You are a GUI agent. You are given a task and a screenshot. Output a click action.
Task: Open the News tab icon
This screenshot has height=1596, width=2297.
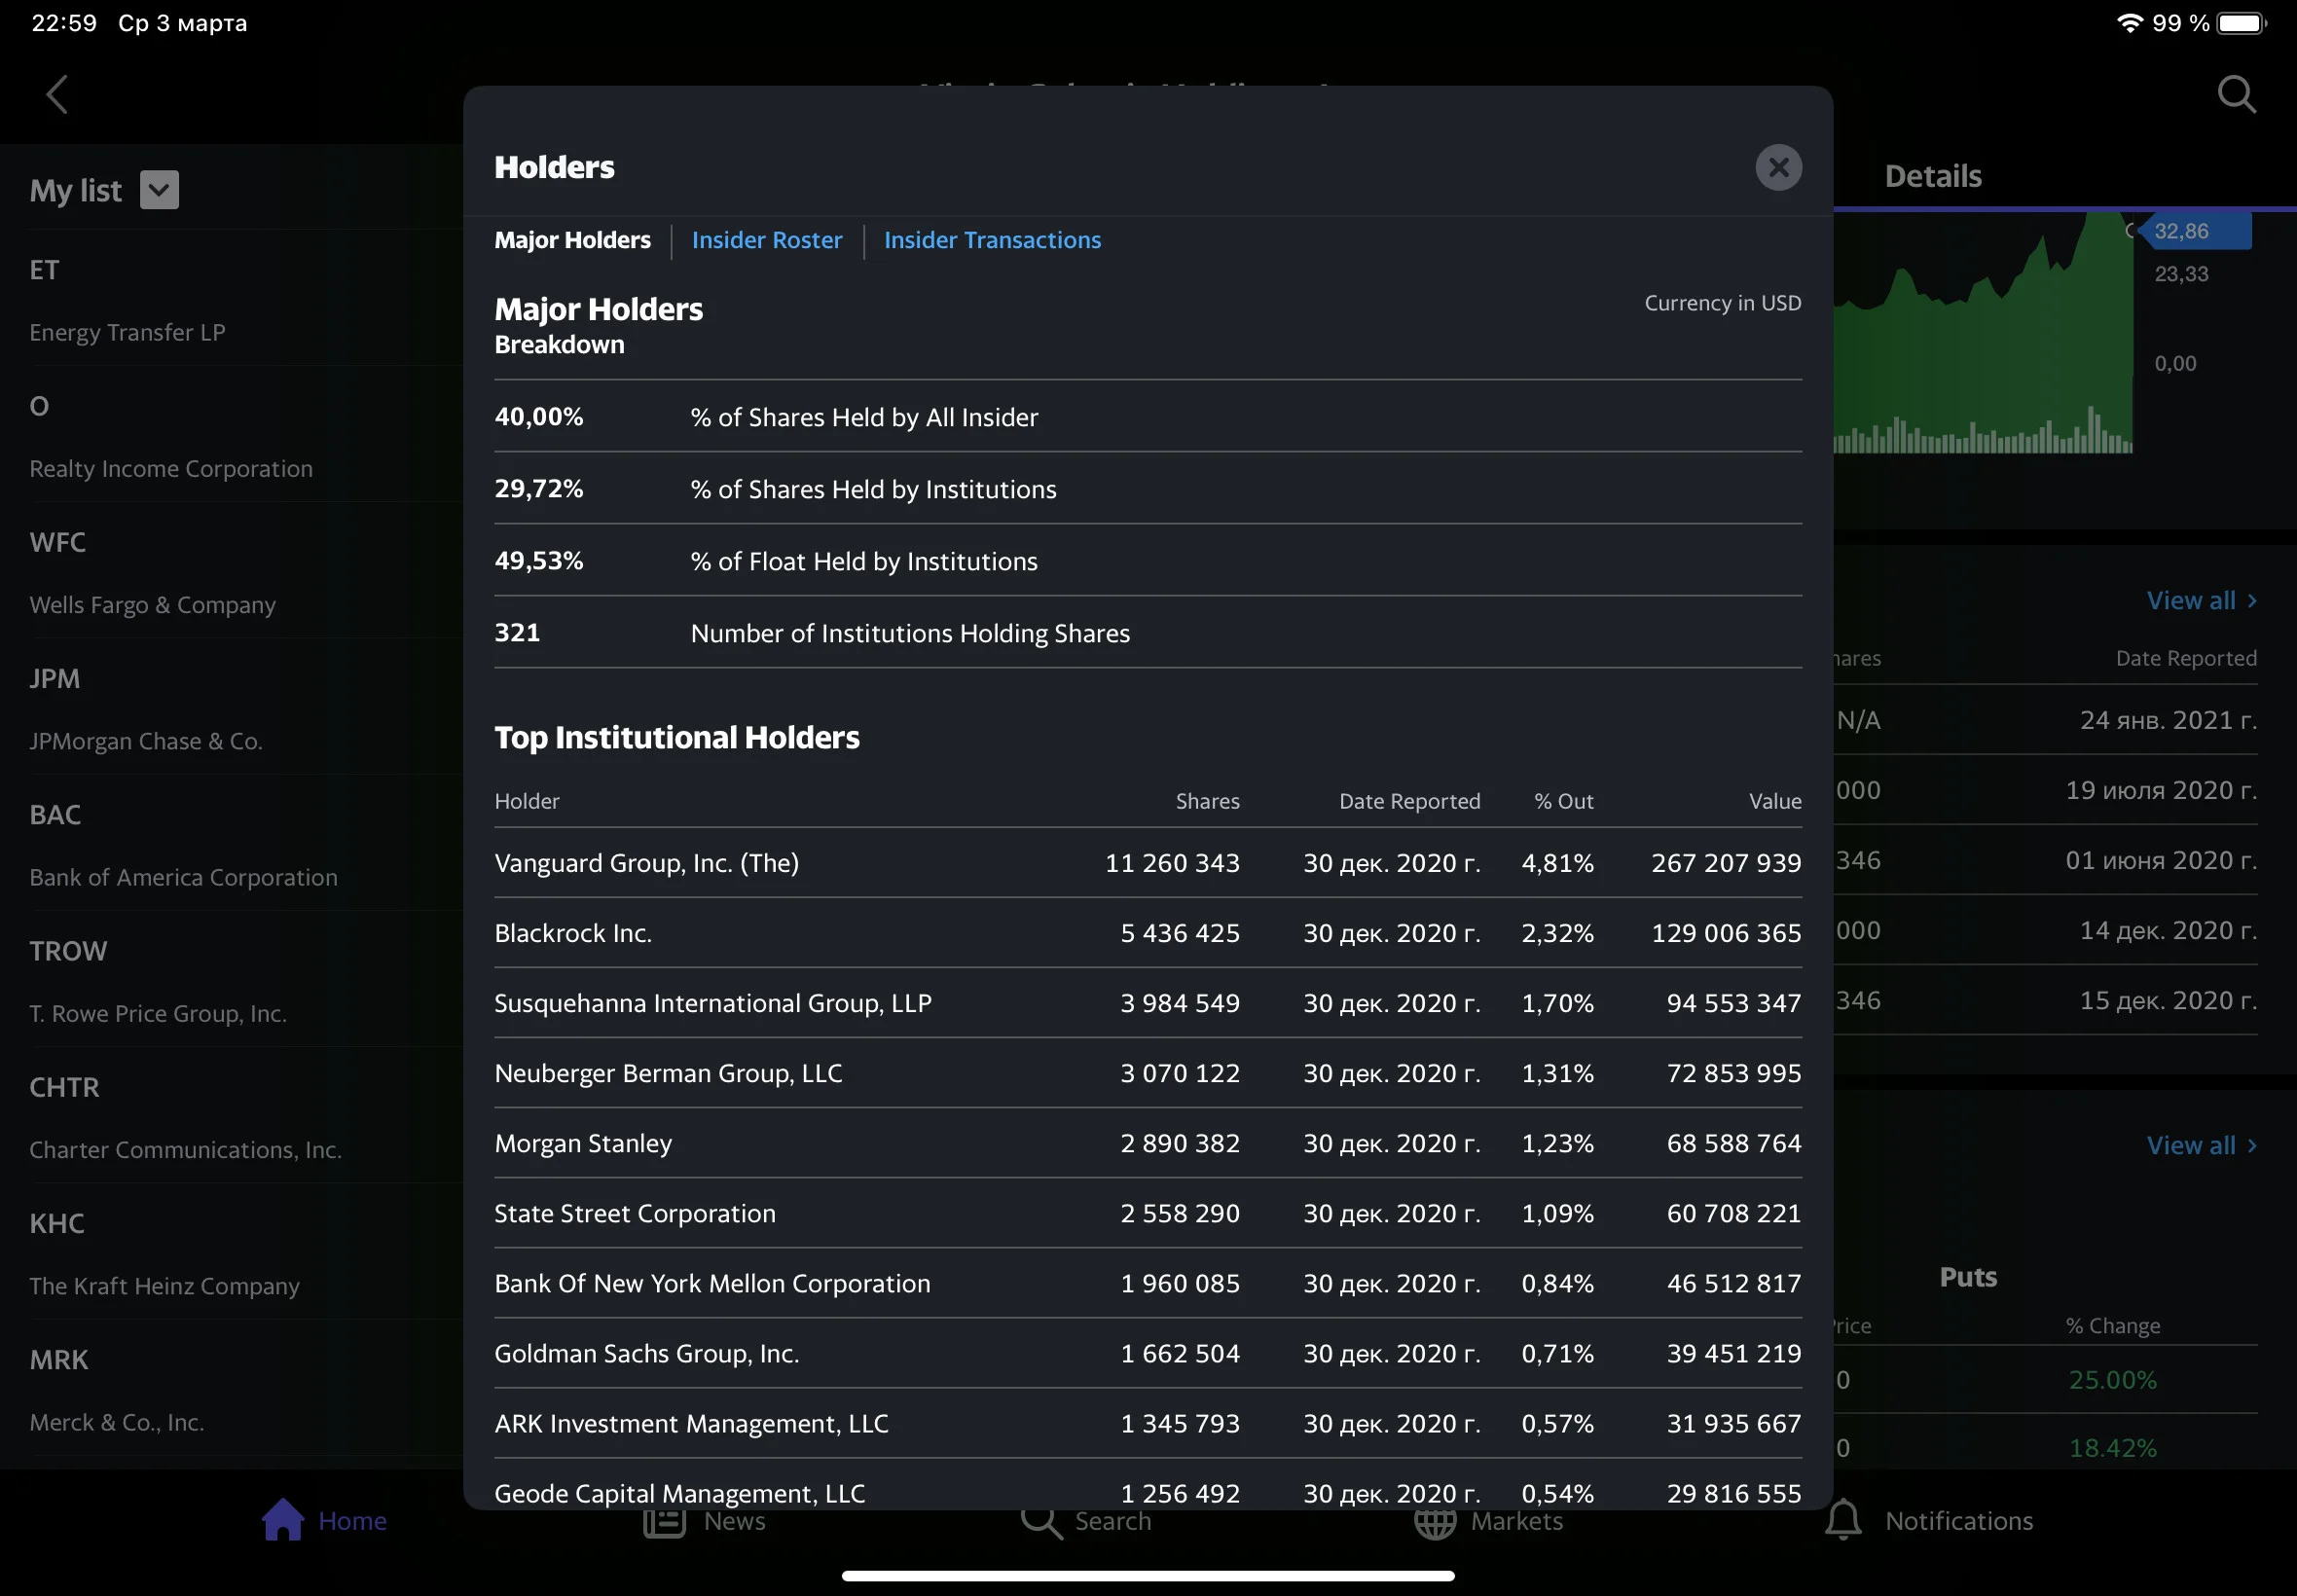click(x=664, y=1521)
